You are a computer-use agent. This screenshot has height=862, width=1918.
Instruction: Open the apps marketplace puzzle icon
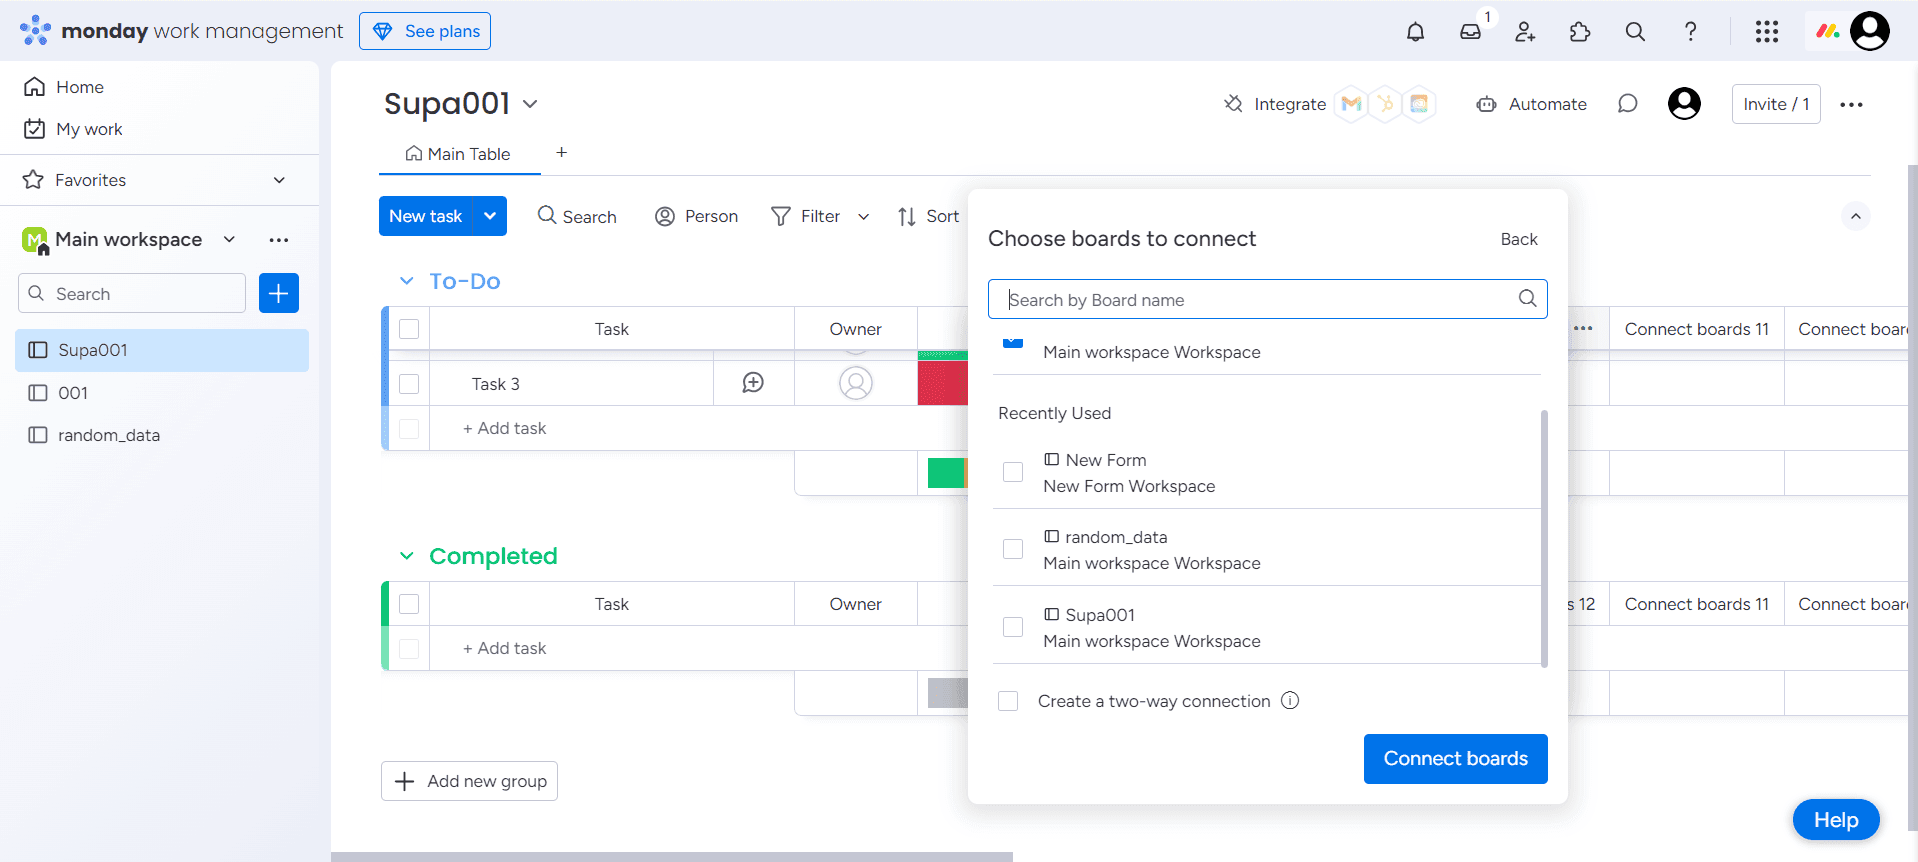1580,32
